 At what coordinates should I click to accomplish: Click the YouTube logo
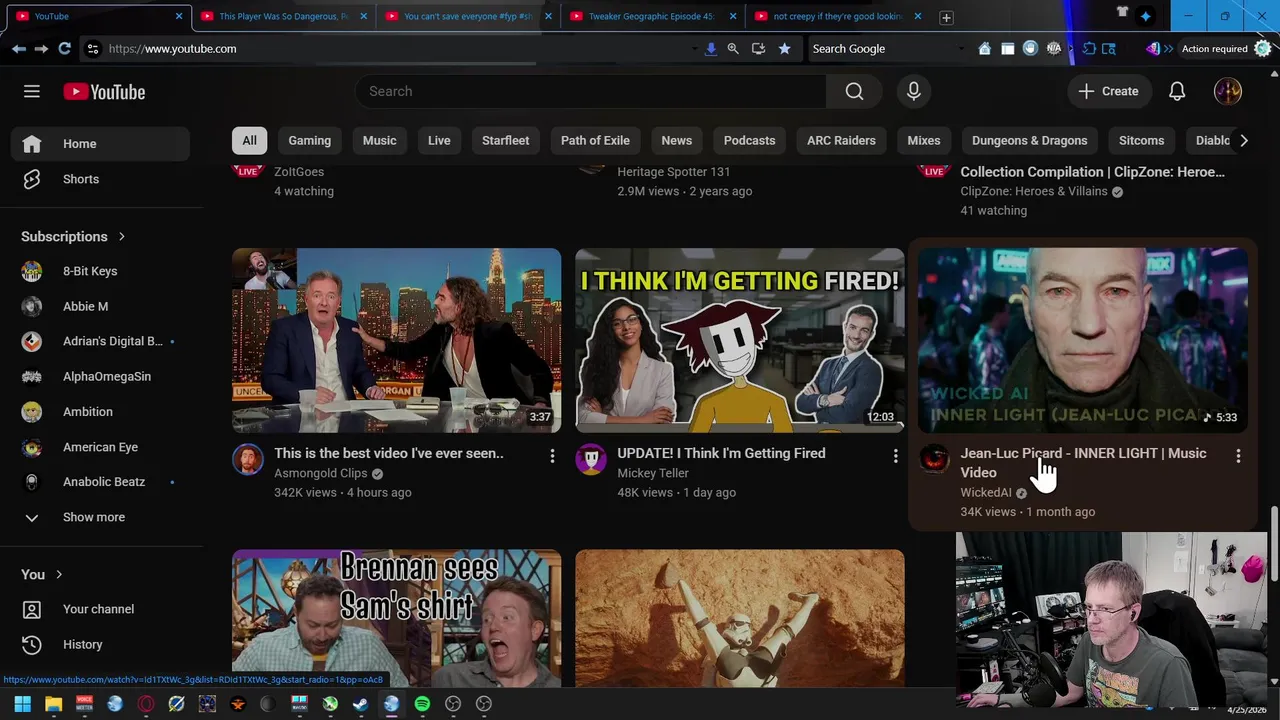(104, 92)
